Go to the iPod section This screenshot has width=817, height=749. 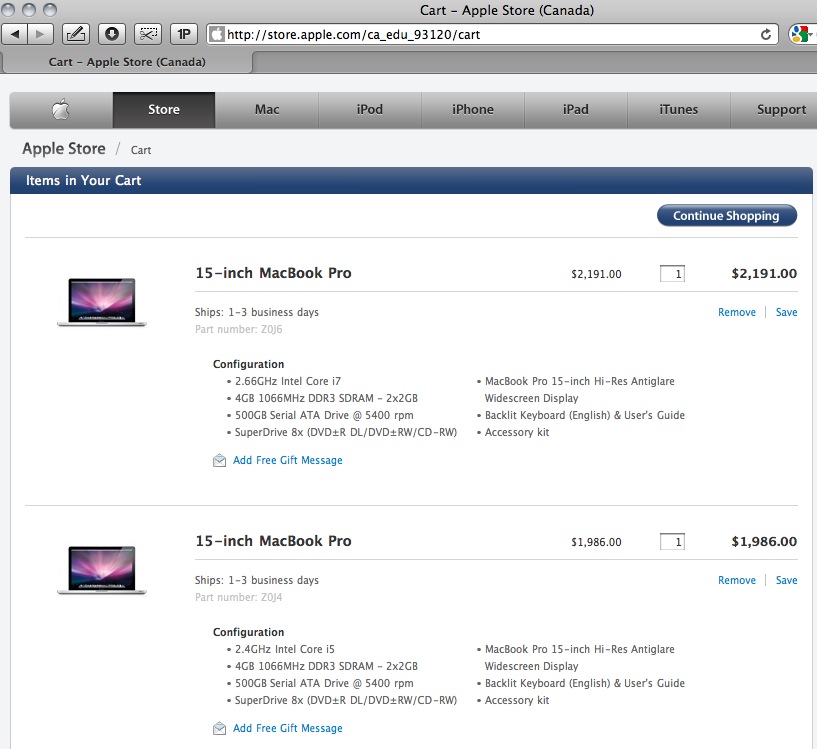(369, 109)
